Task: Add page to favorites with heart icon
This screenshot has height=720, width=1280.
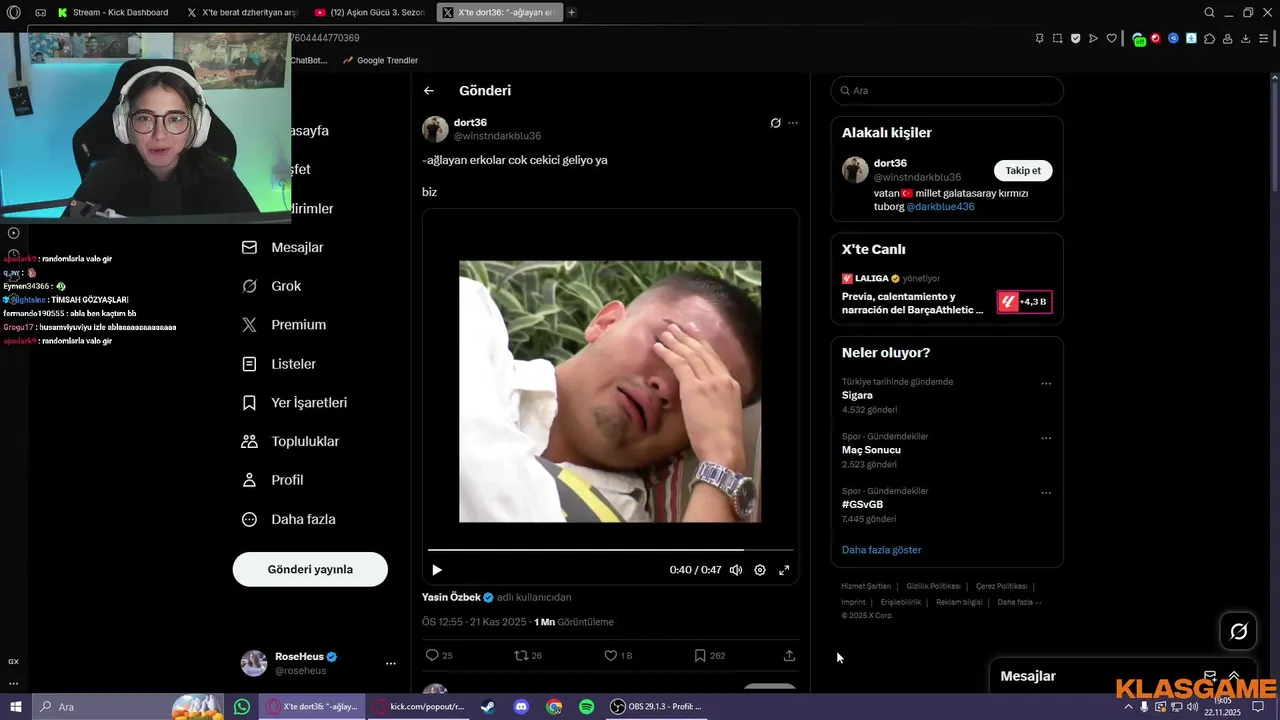Action: [1111, 38]
